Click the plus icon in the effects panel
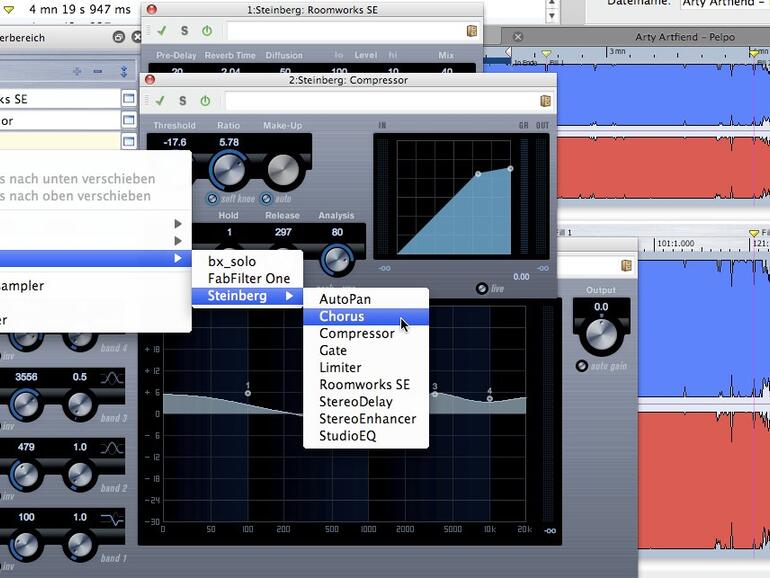The width and height of the screenshot is (770, 578). point(77,72)
